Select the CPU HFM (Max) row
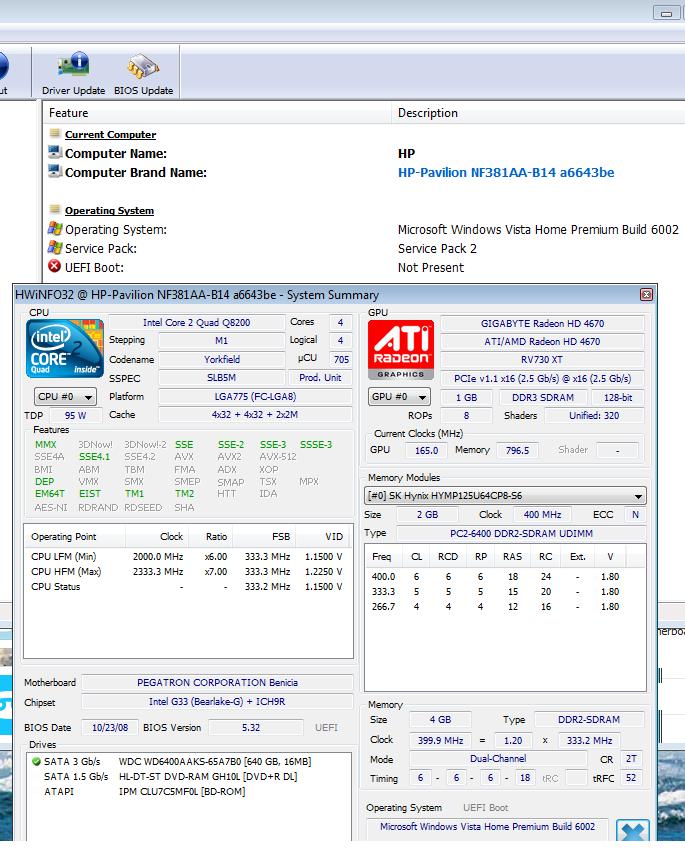Screen dimensions: 685x852 (187, 572)
